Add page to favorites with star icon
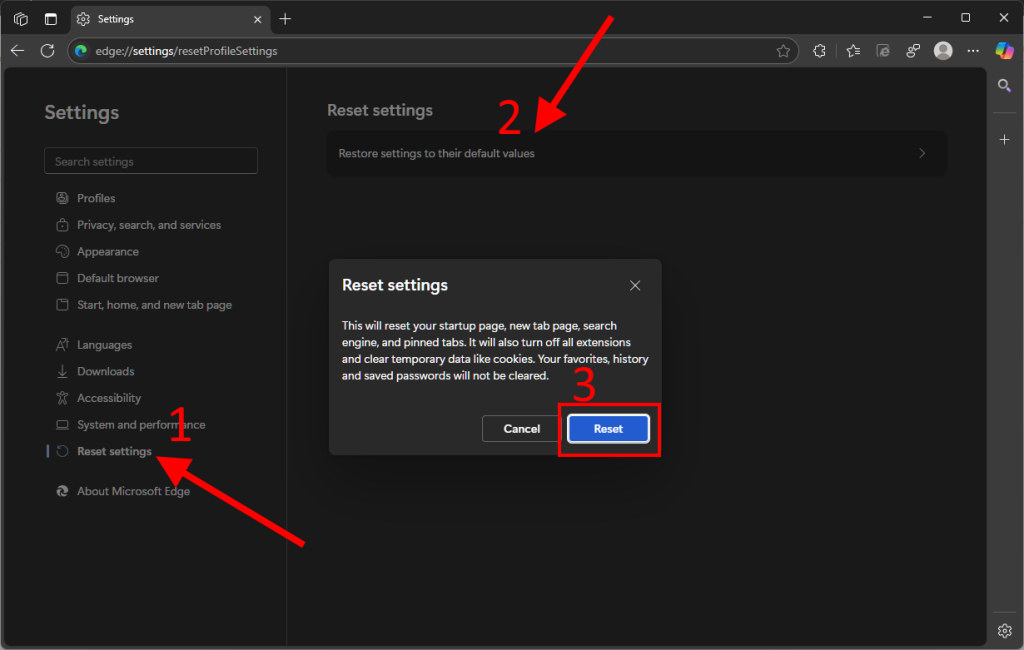 (783, 51)
